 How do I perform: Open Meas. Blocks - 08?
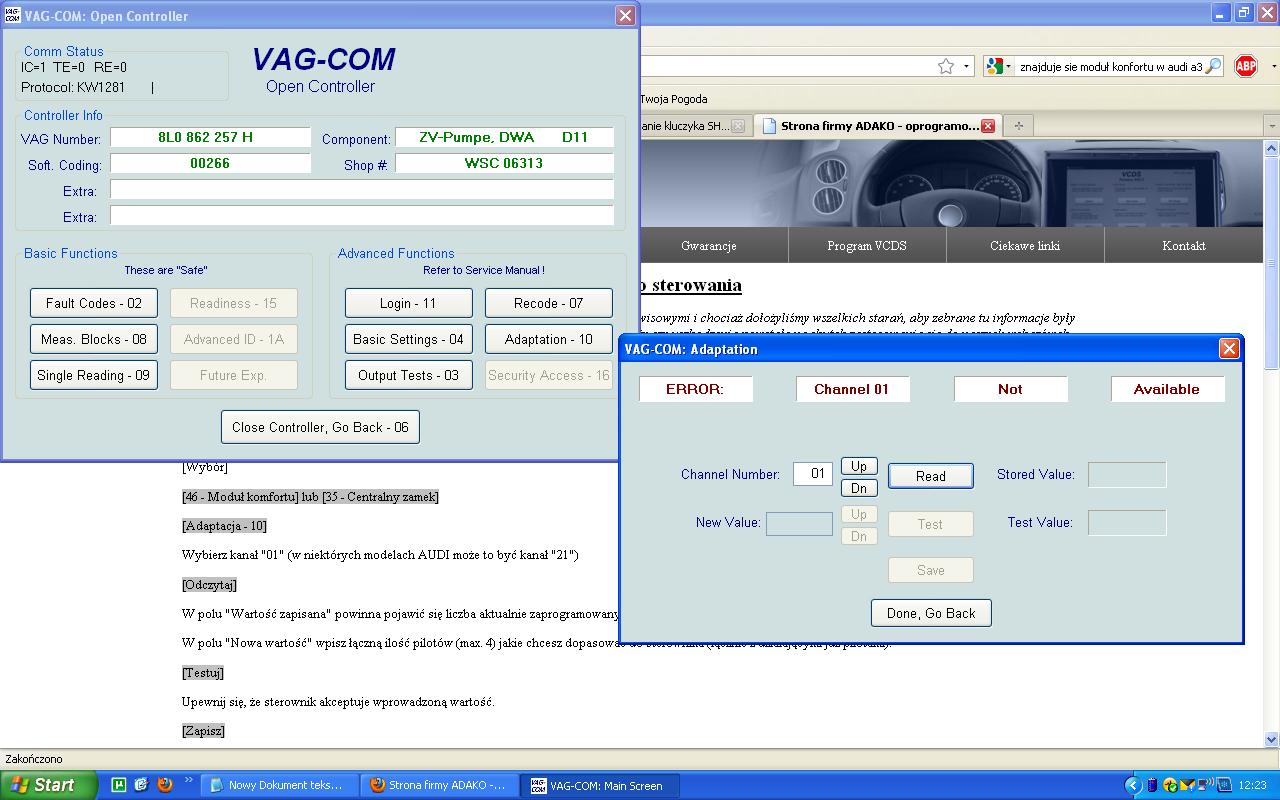click(x=94, y=339)
